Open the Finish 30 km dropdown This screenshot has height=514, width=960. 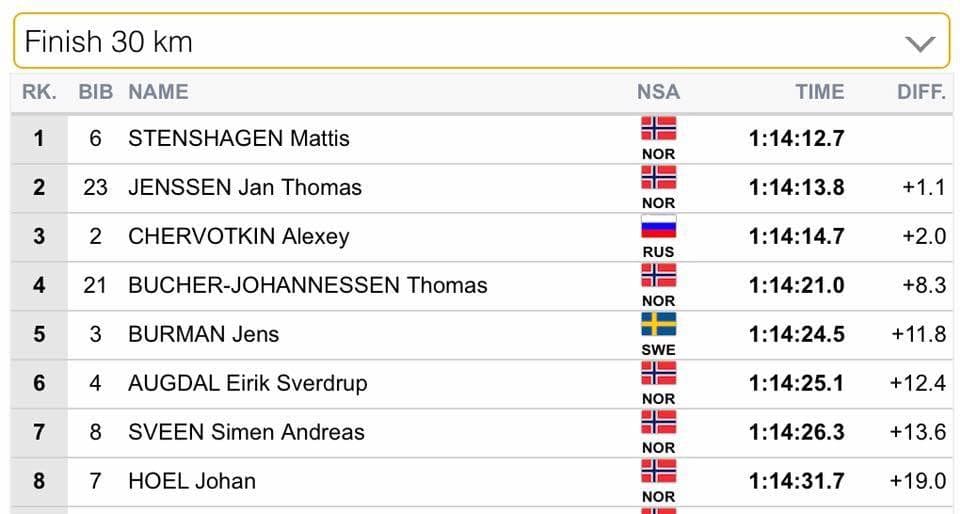tap(480, 42)
